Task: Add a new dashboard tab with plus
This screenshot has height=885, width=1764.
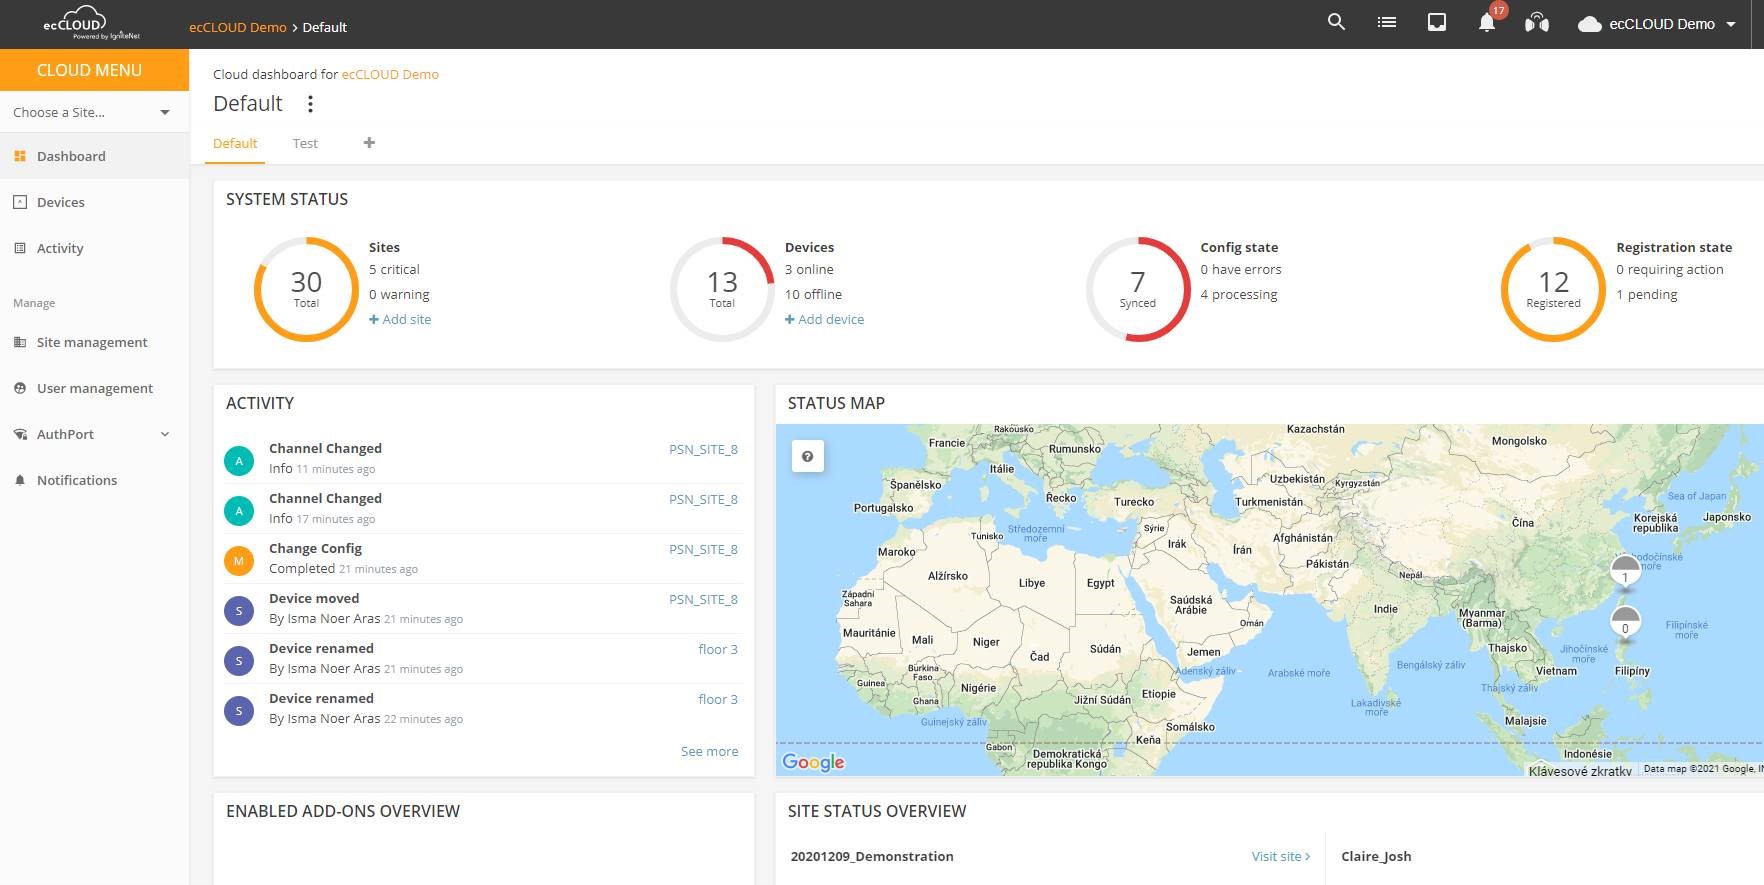Action: [x=369, y=143]
